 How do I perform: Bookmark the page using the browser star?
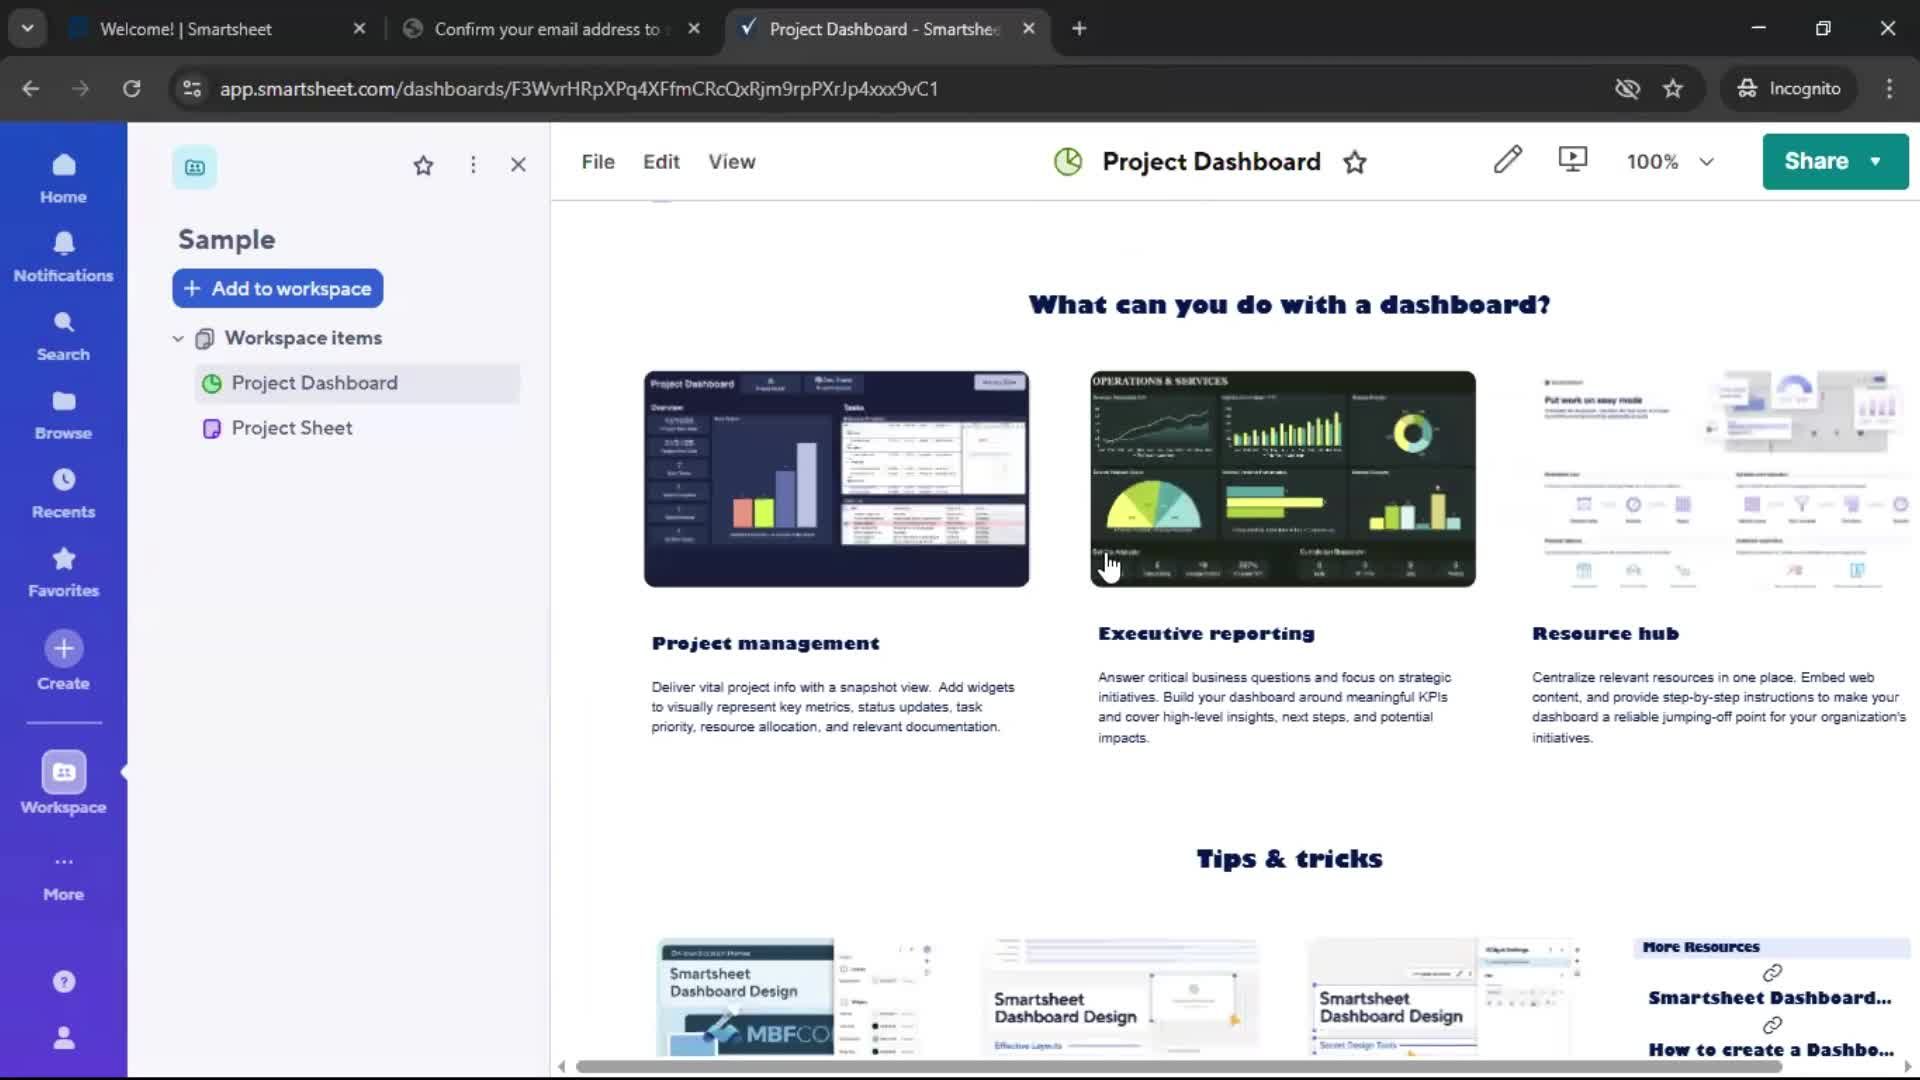click(1672, 88)
